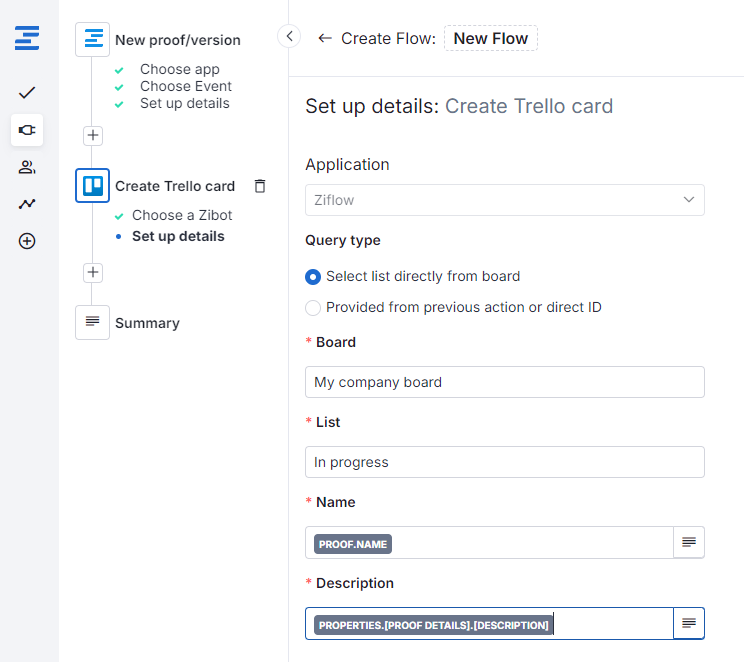Add step after Create Trello card
Image resolution: width=744 pixels, height=662 pixels.
(x=93, y=272)
